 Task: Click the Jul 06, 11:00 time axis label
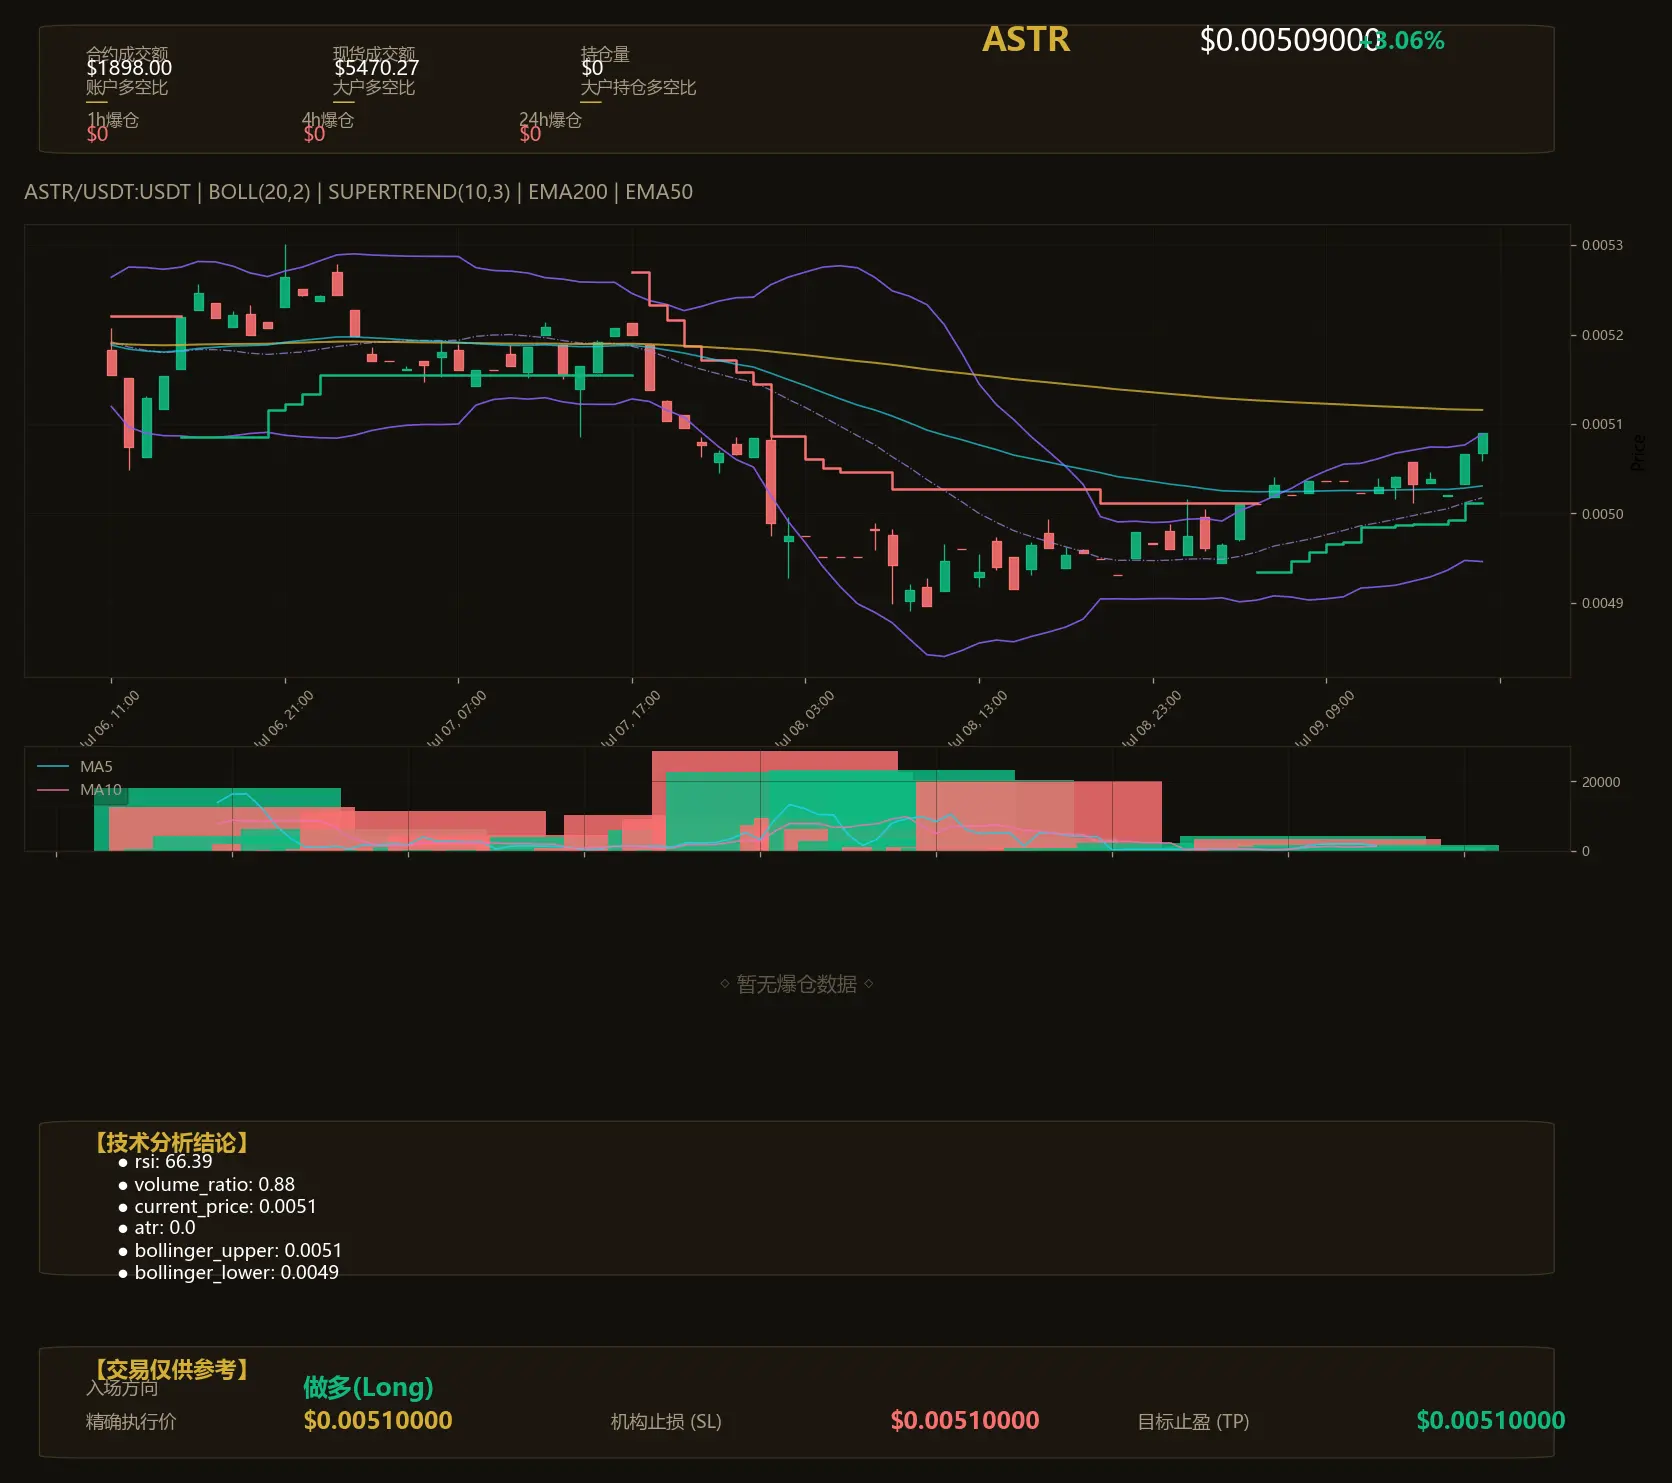[x=110, y=718]
